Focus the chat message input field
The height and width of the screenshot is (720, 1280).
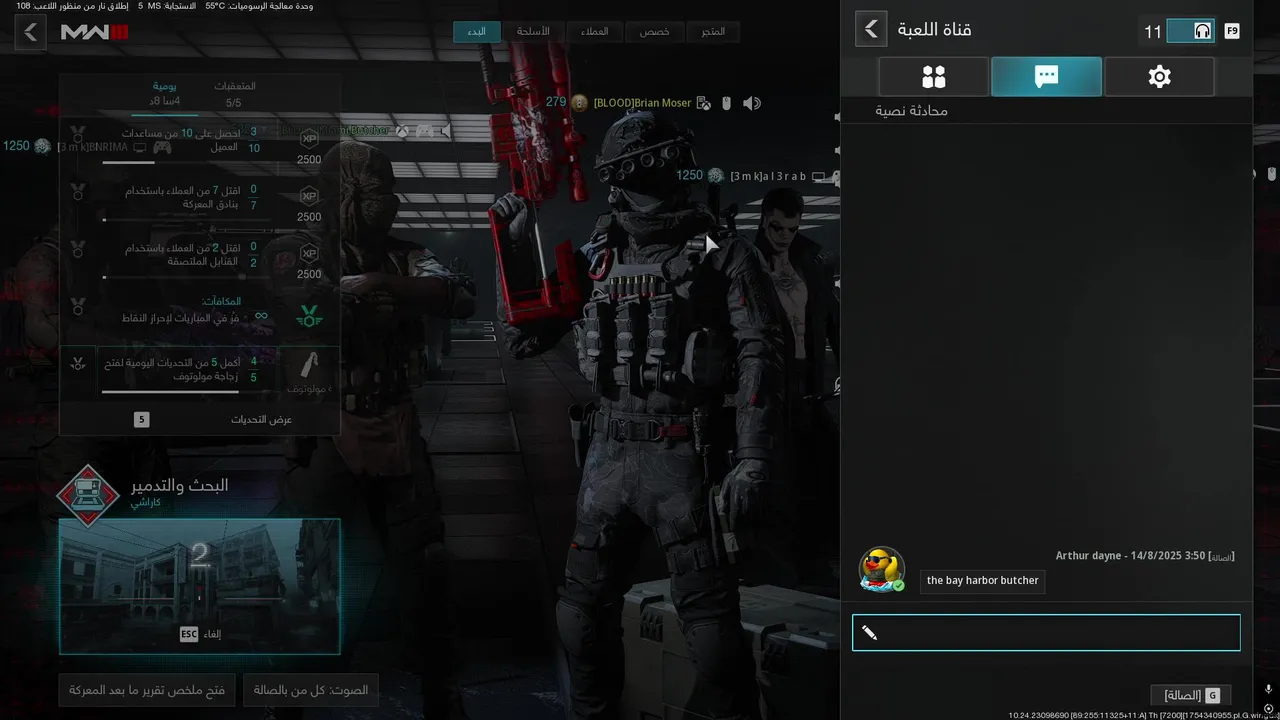[x=1046, y=633]
